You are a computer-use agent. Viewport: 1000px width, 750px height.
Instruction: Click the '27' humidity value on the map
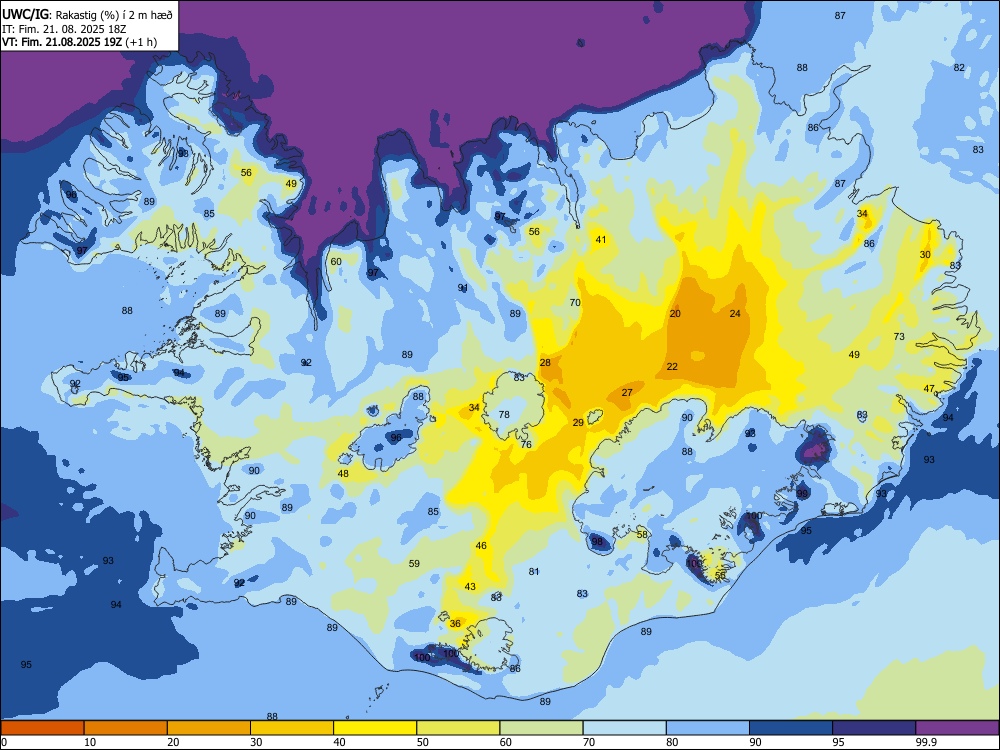[x=627, y=393]
